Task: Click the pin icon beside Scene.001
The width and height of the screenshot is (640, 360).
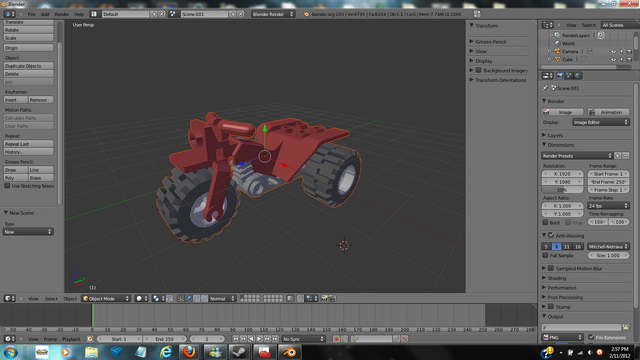Action: tap(545, 88)
